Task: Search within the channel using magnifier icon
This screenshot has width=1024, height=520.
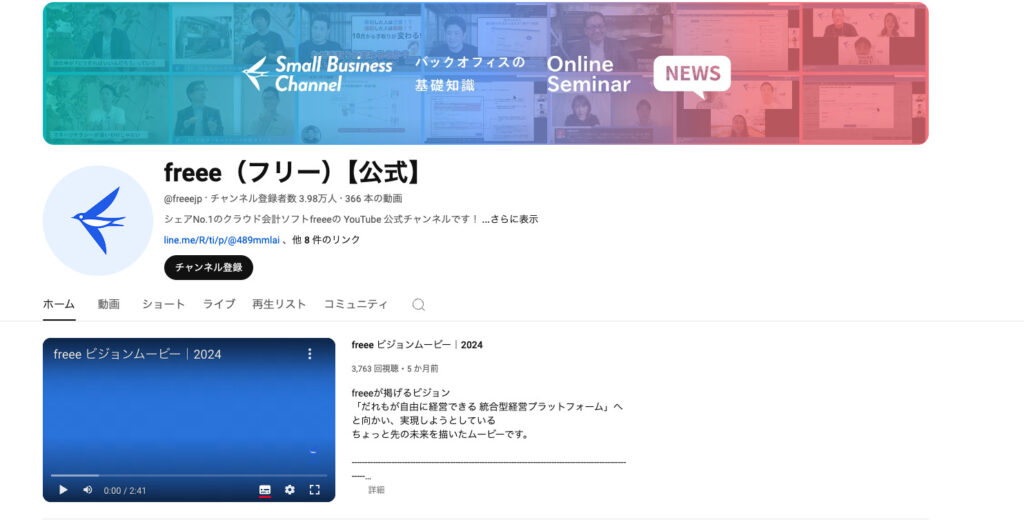Action: 419,304
